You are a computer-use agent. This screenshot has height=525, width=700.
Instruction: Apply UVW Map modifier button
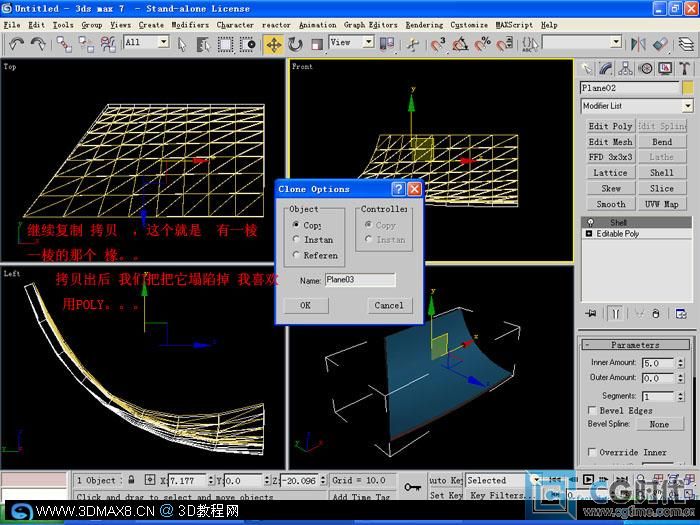click(x=661, y=204)
